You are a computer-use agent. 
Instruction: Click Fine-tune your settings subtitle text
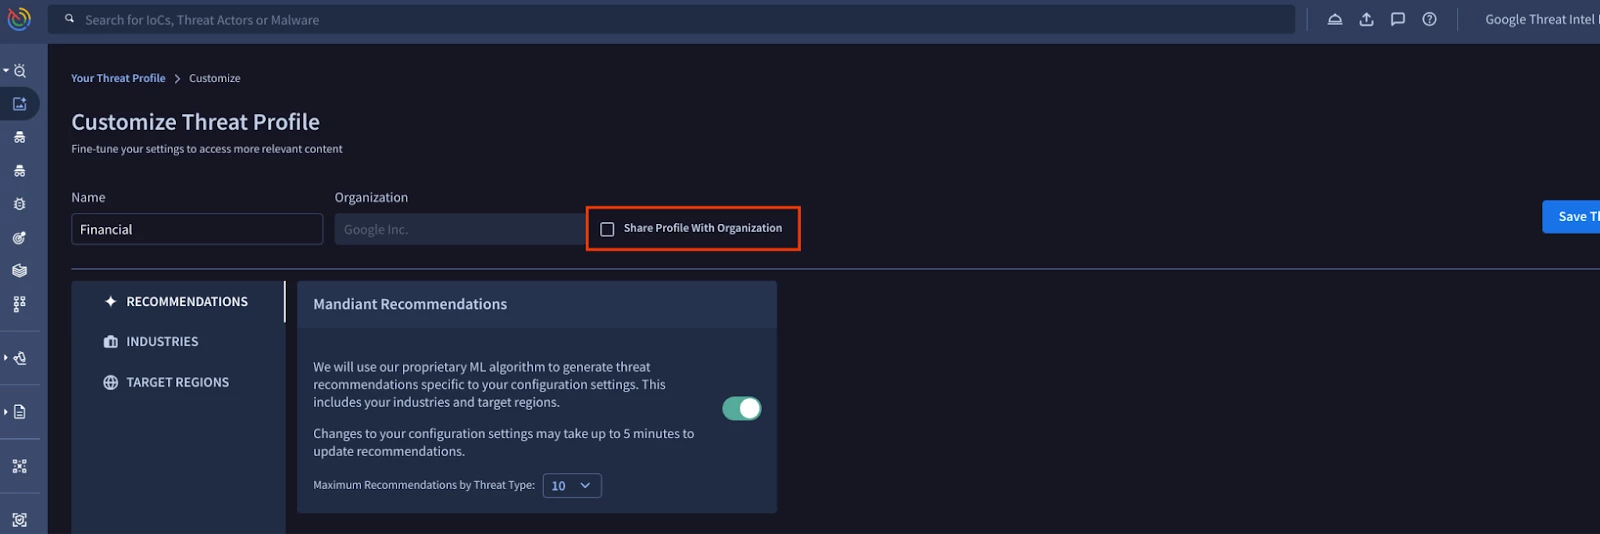click(x=207, y=149)
